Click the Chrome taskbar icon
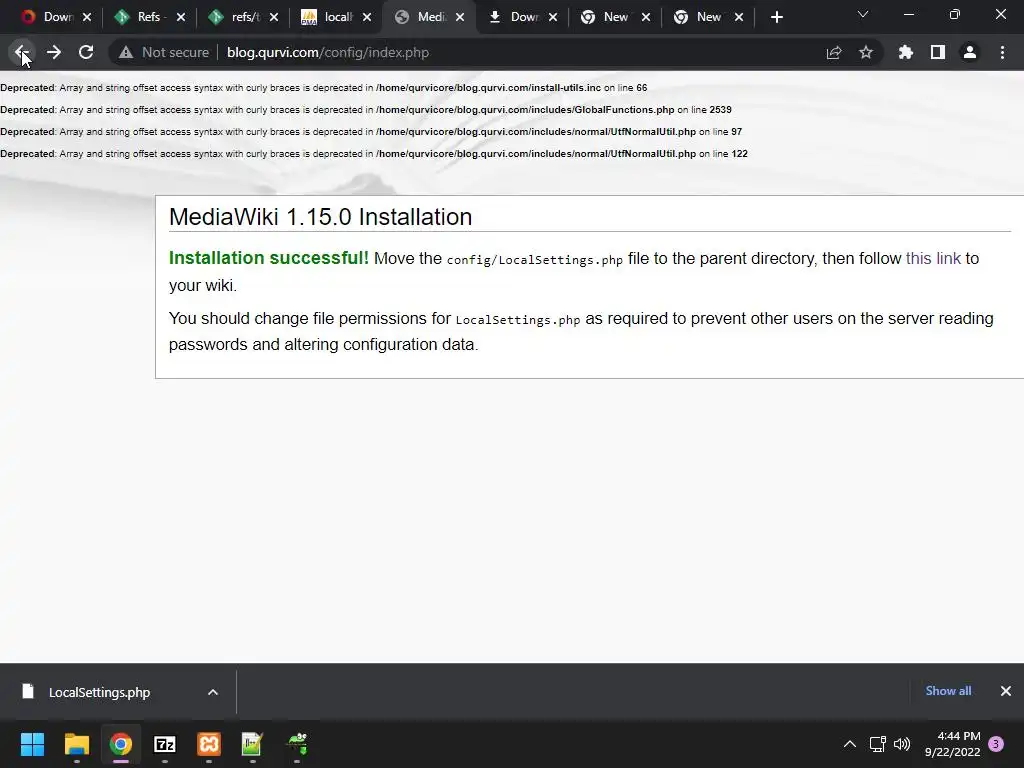Viewport: 1024px width, 768px height. point(121,744)
